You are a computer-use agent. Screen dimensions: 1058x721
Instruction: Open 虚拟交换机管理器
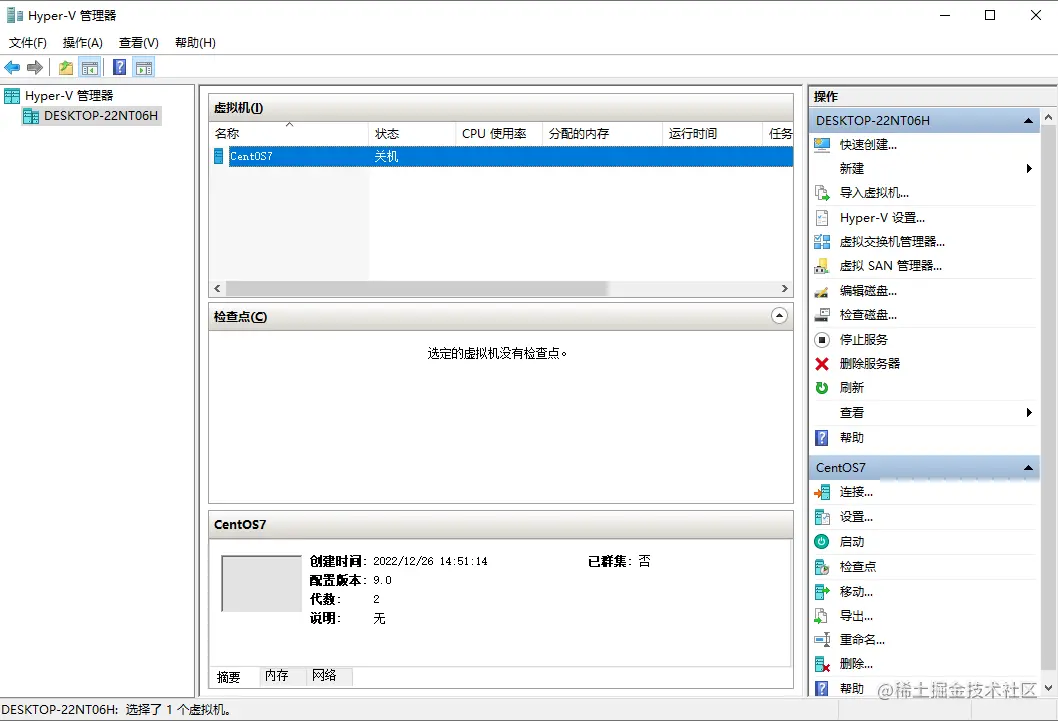coord(821,241)
